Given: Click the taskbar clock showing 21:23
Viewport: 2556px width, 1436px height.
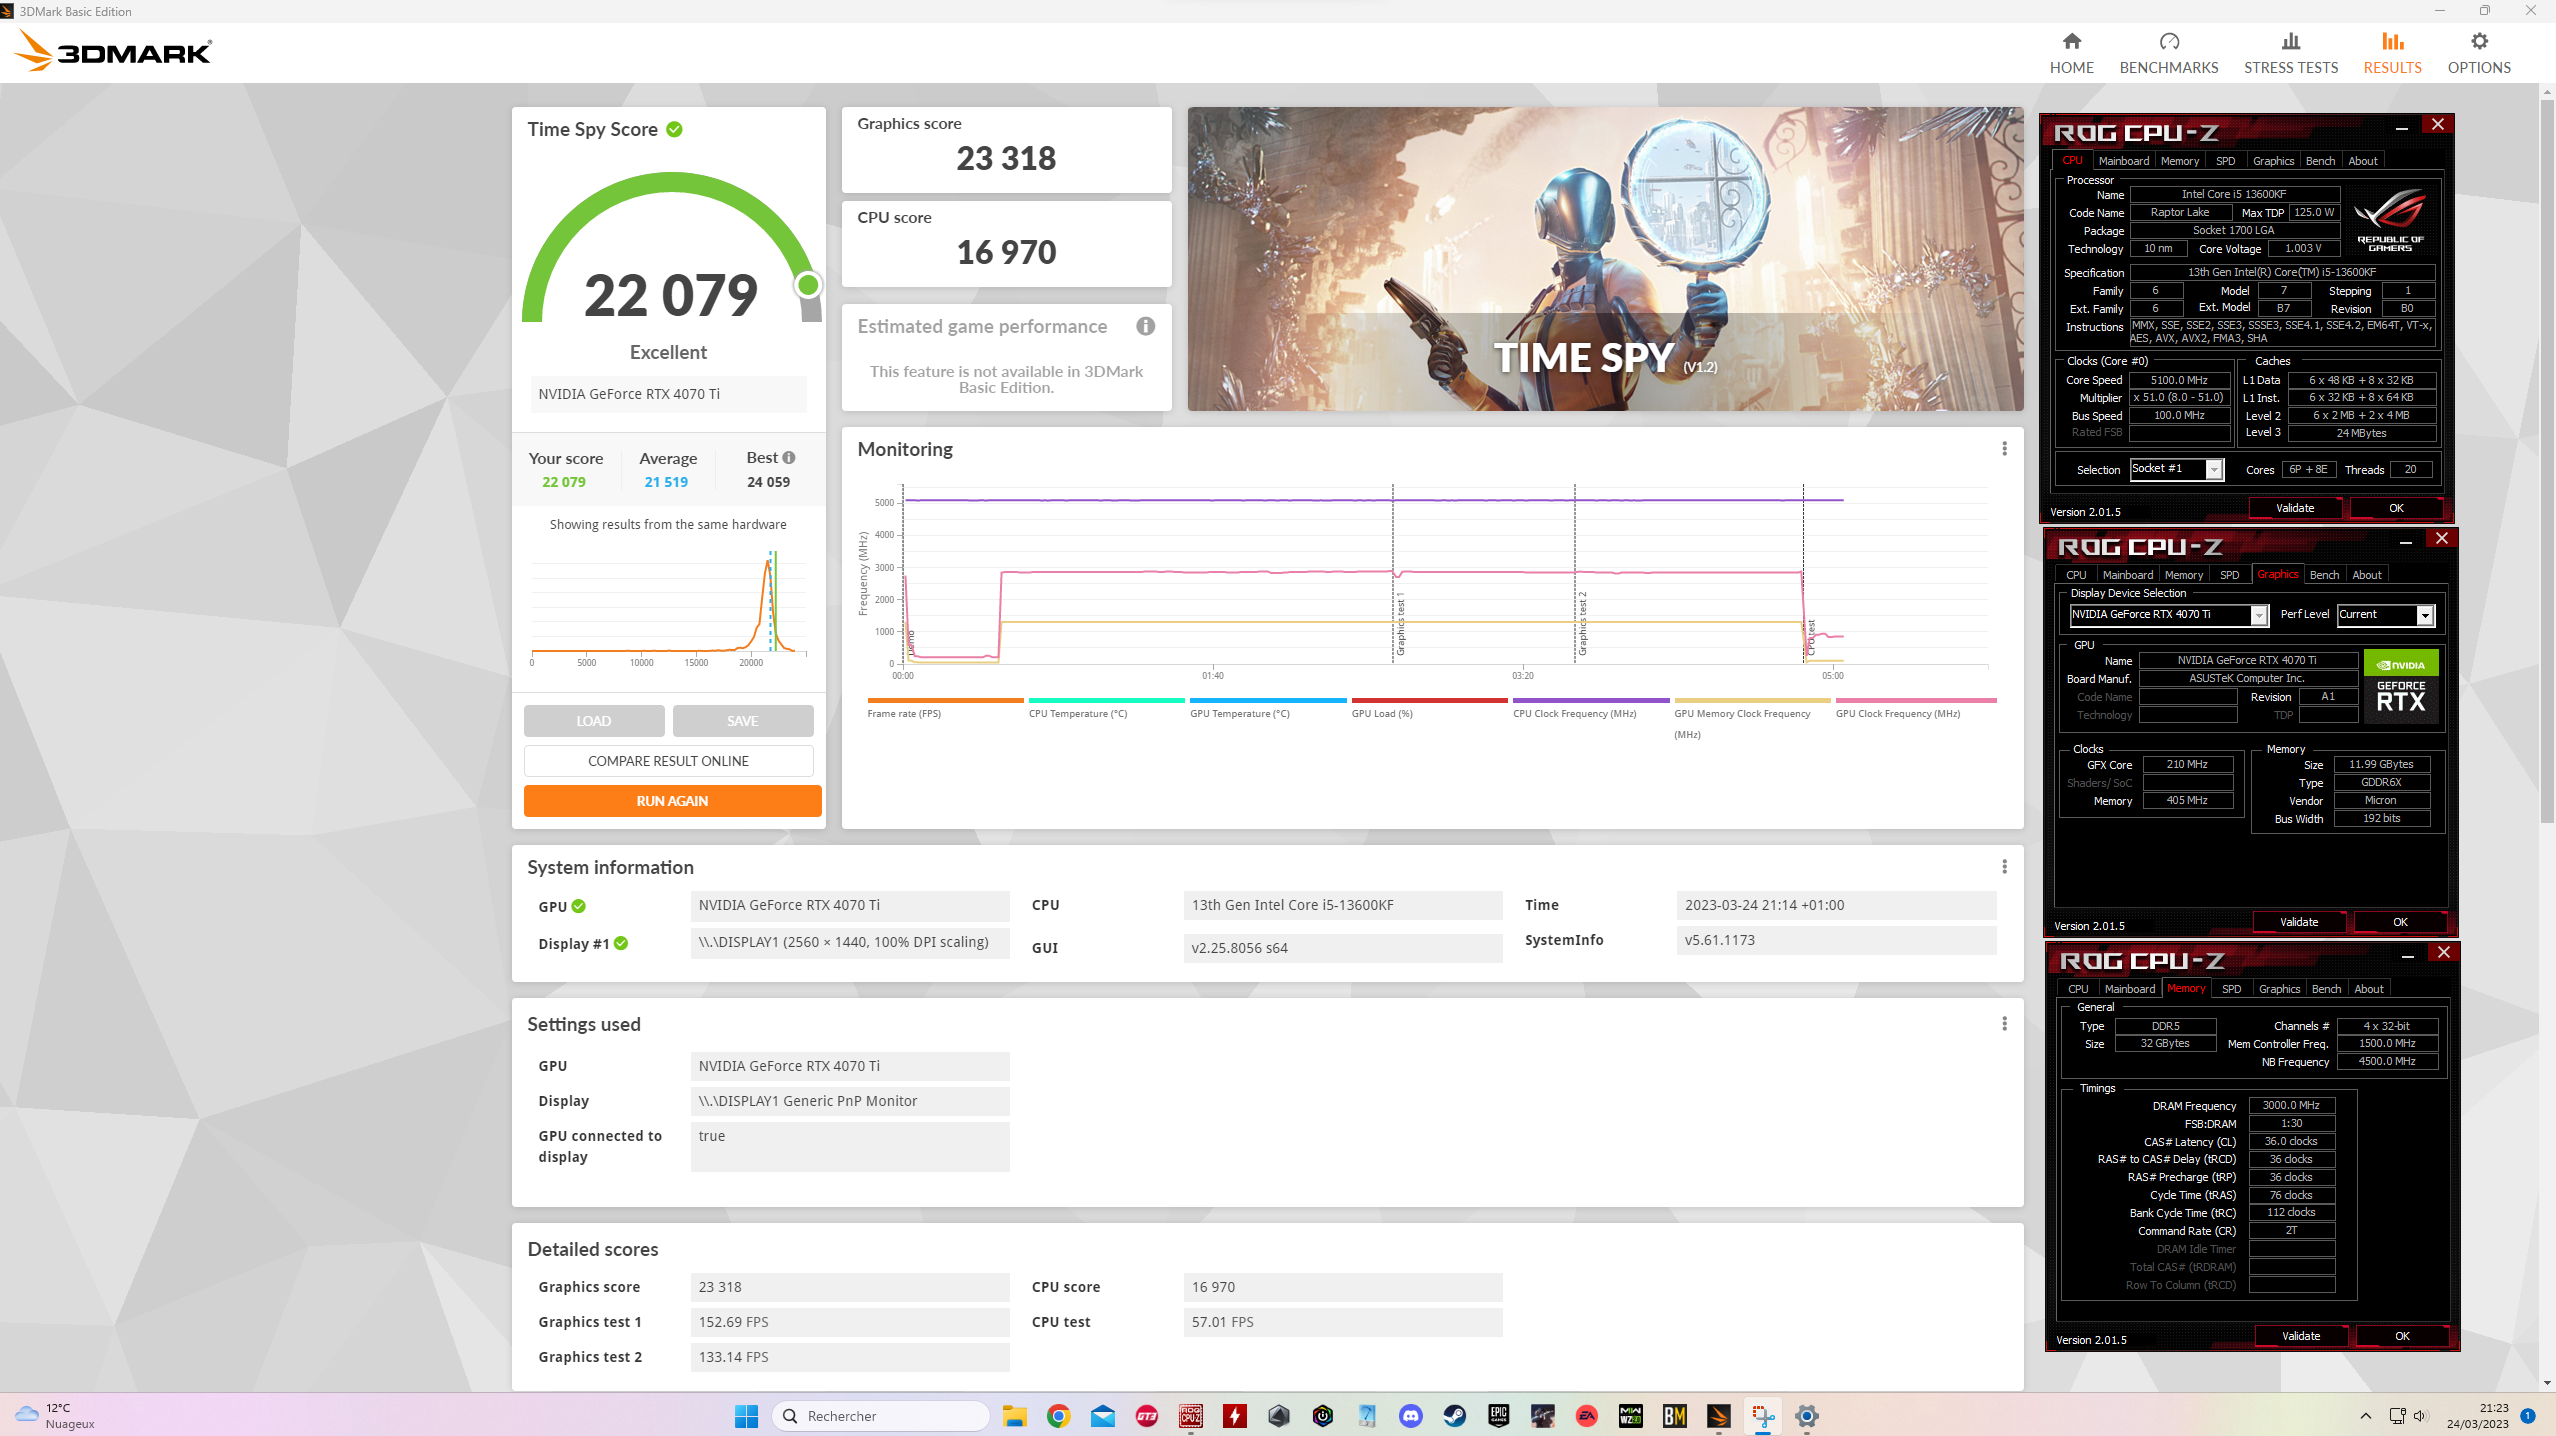Looking at the screenshot, I should [2478, 1416].
